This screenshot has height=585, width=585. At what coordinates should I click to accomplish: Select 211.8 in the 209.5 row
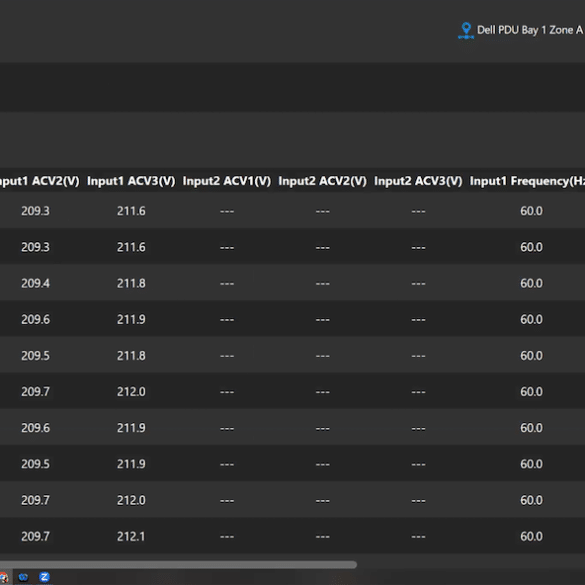point(131,356)
